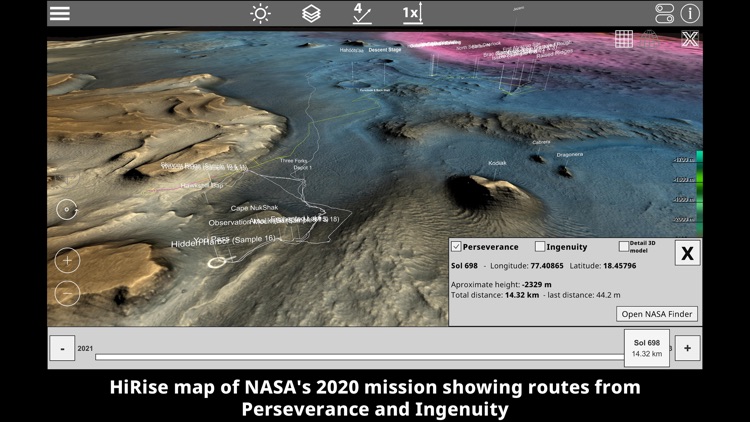The height and width of the screenshot is (422, 750).
Task: Click the Aproximate height -2329 m text
Action: click(501, 284)
